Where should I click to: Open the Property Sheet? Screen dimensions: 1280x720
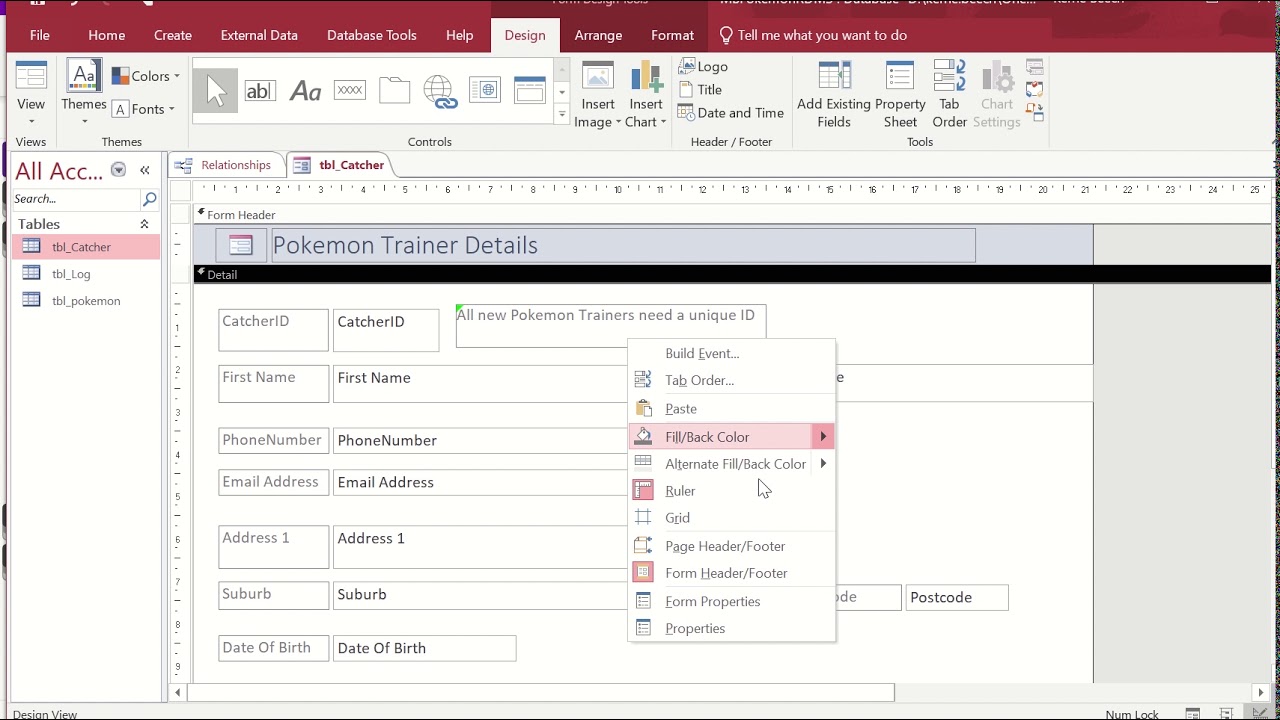[x=900, y=95]
